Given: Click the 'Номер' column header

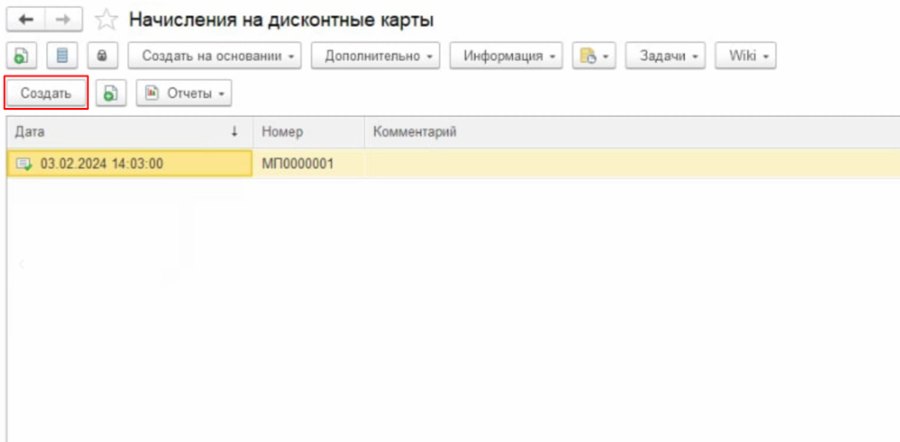Looking at the screenshot, I should [308, 132].
